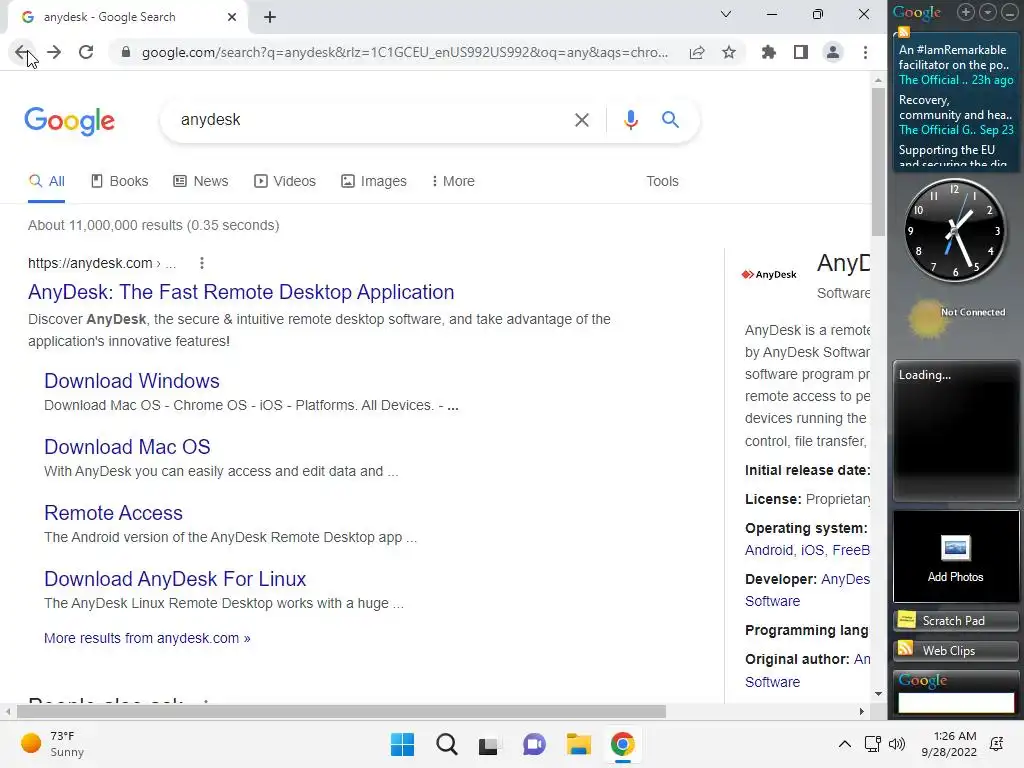The width and height of the screenshot is (1024, 768).
Task: Switch to the Videos tab
Action: pyautogui.click(x=285, y=181)
